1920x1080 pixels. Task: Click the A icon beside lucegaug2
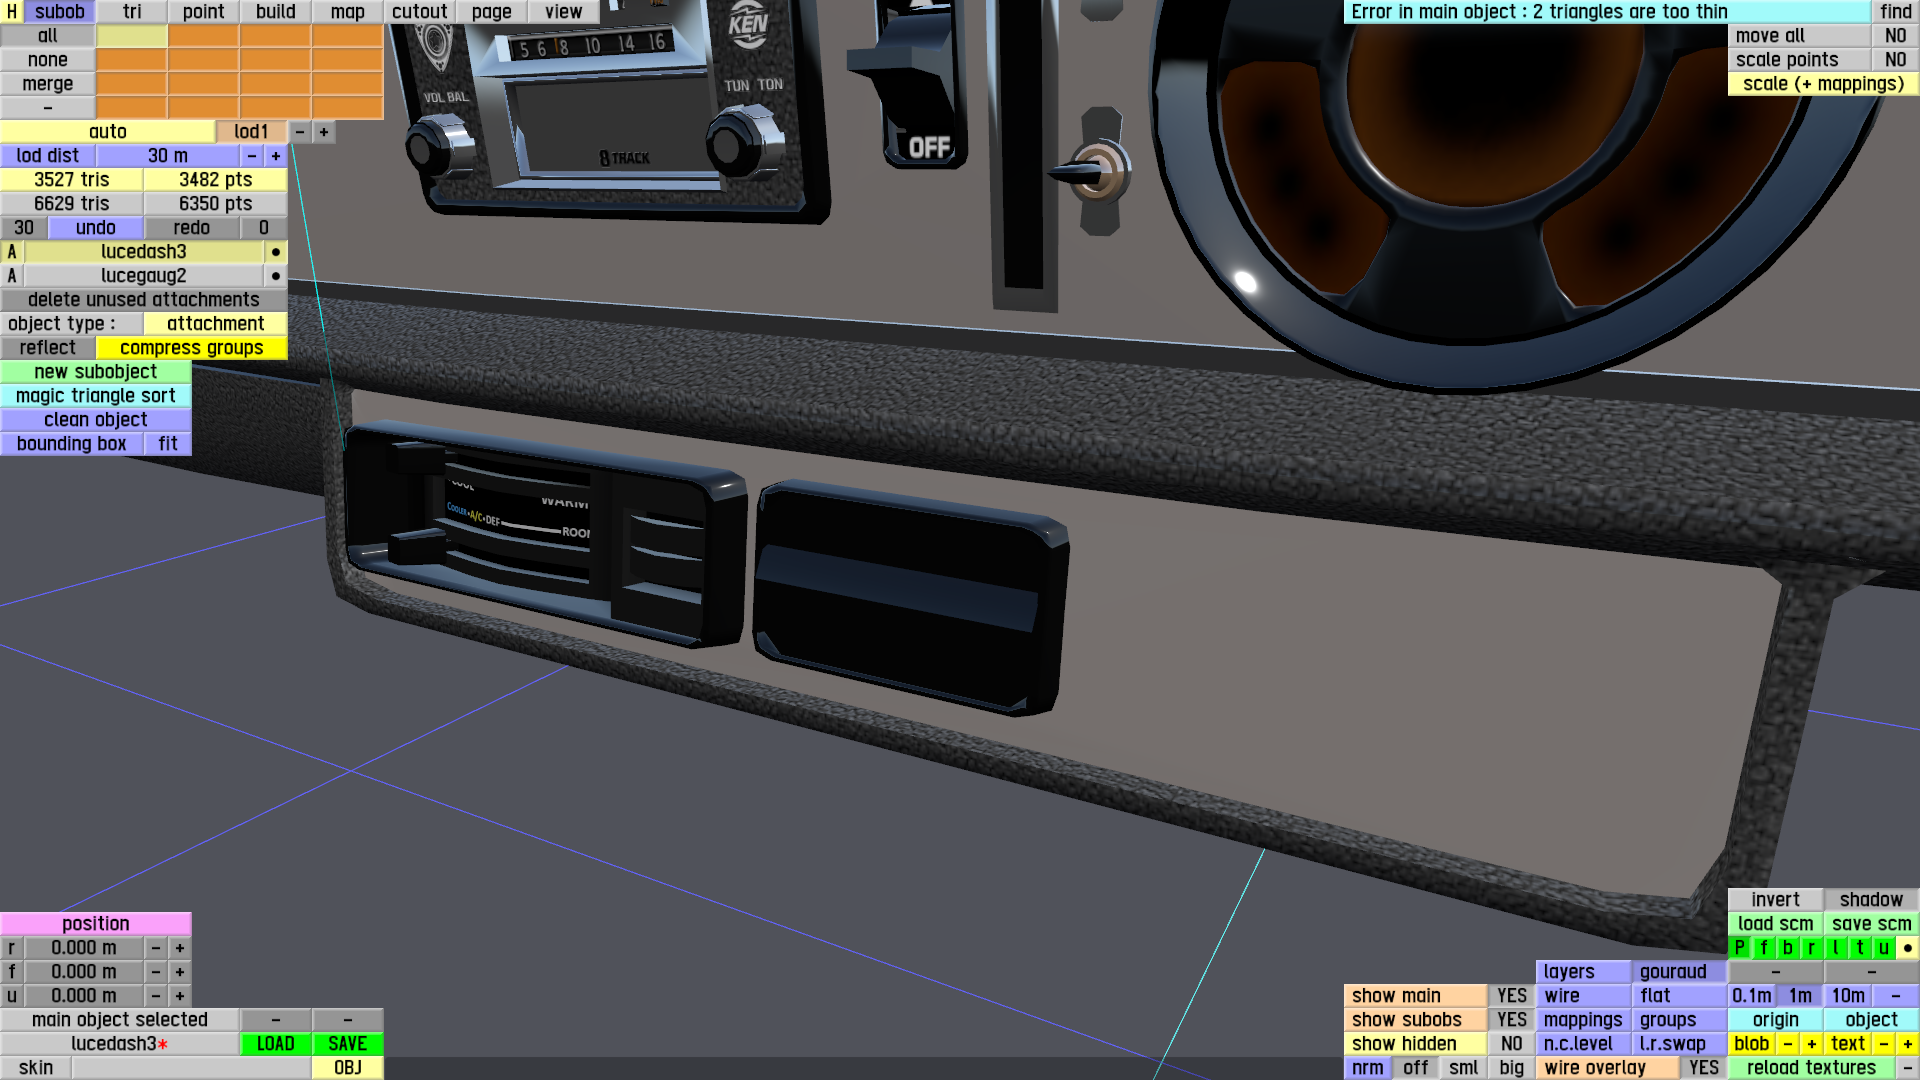pyautogui.click(x=12, y=276)
